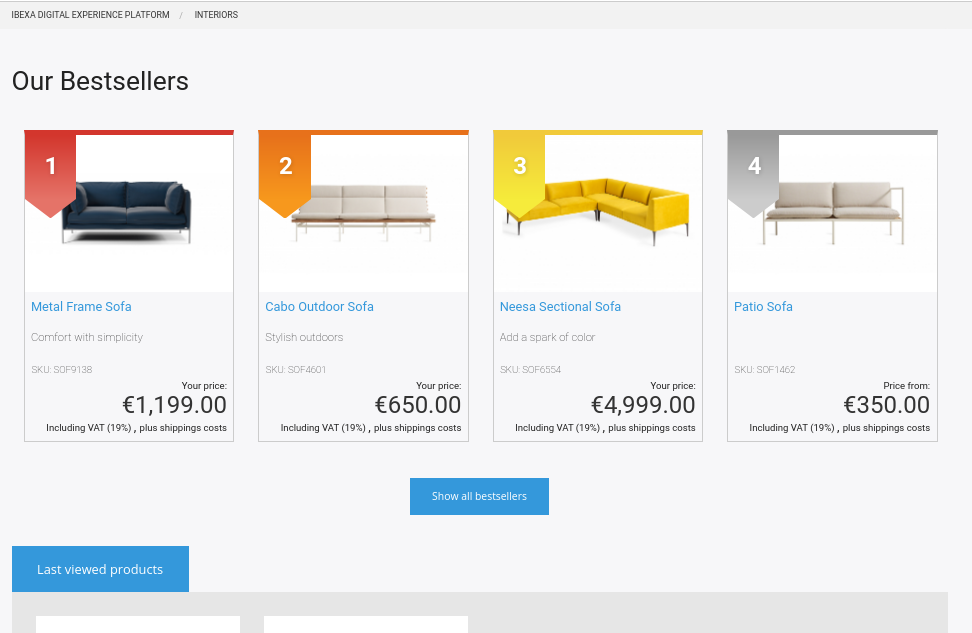Click the second last-viewed product card
Screen dimensions: 972x633
tap(366, 624)
